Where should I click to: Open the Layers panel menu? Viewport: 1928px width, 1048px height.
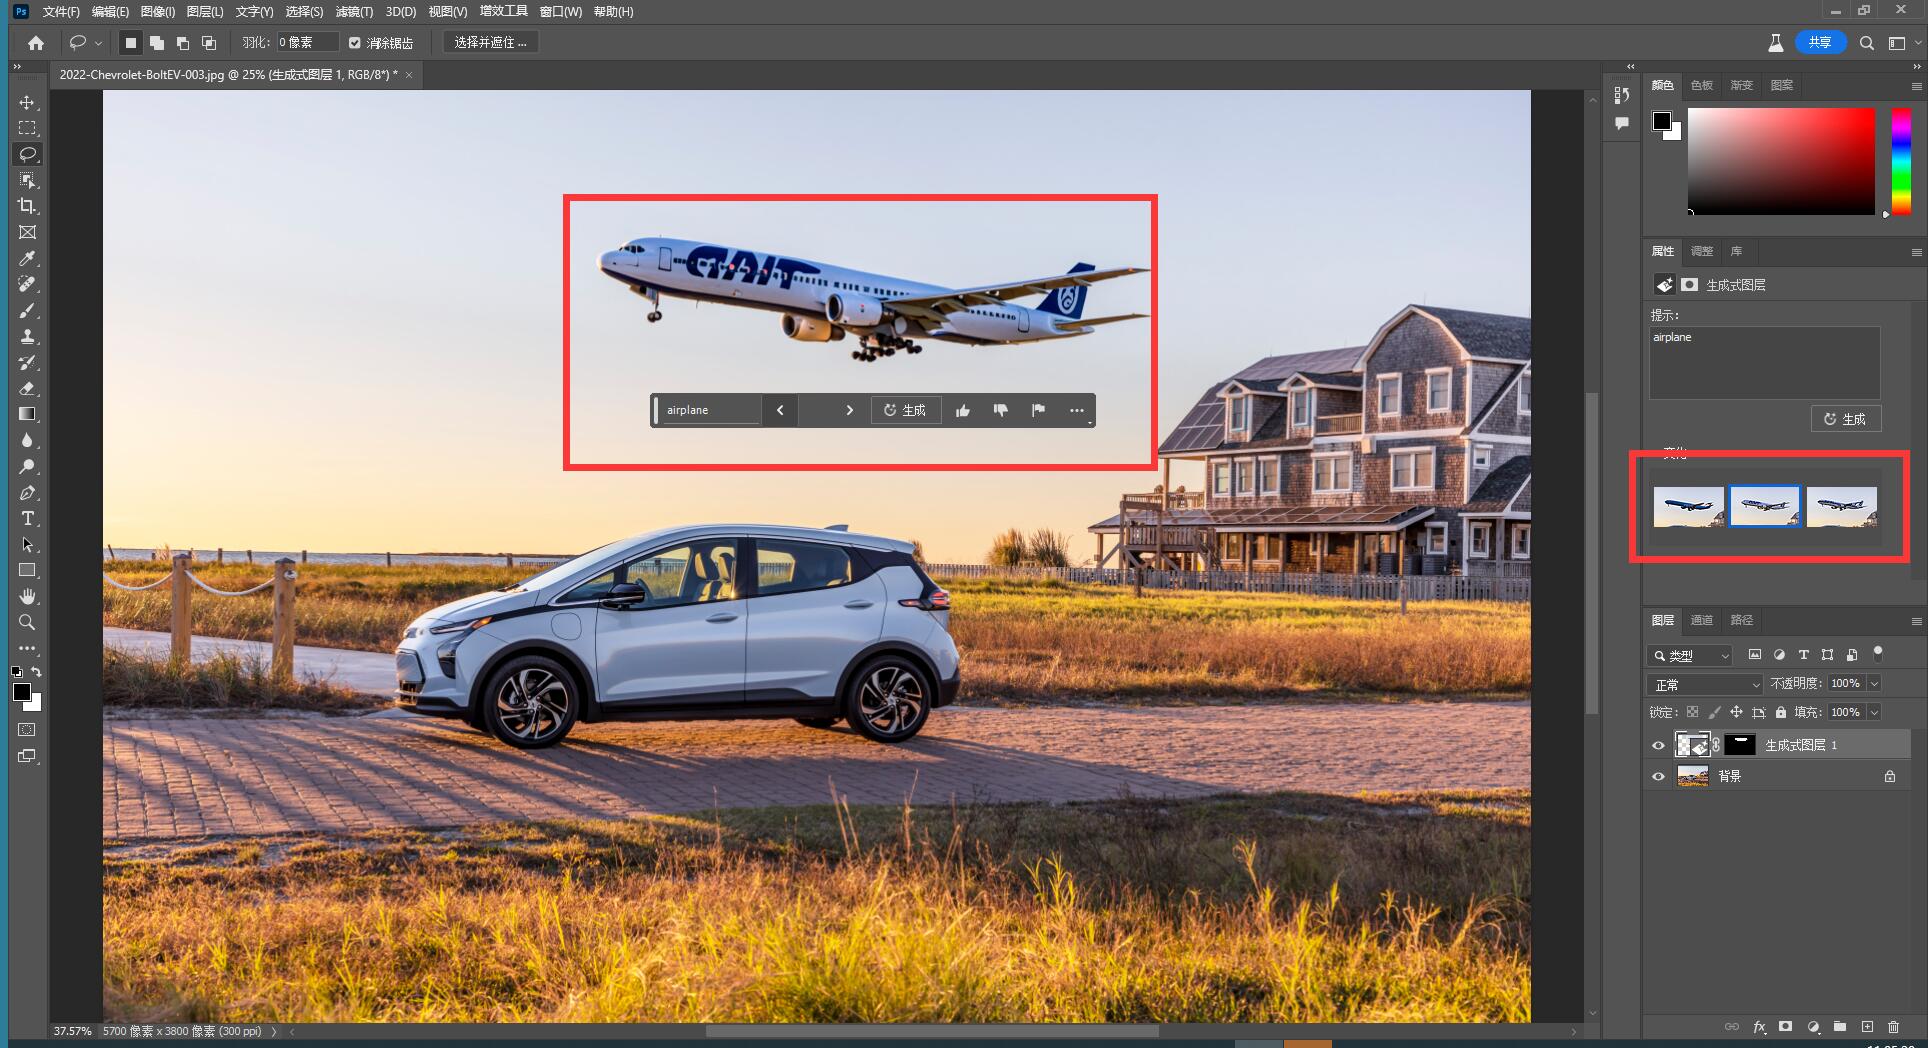(1916, 621)
